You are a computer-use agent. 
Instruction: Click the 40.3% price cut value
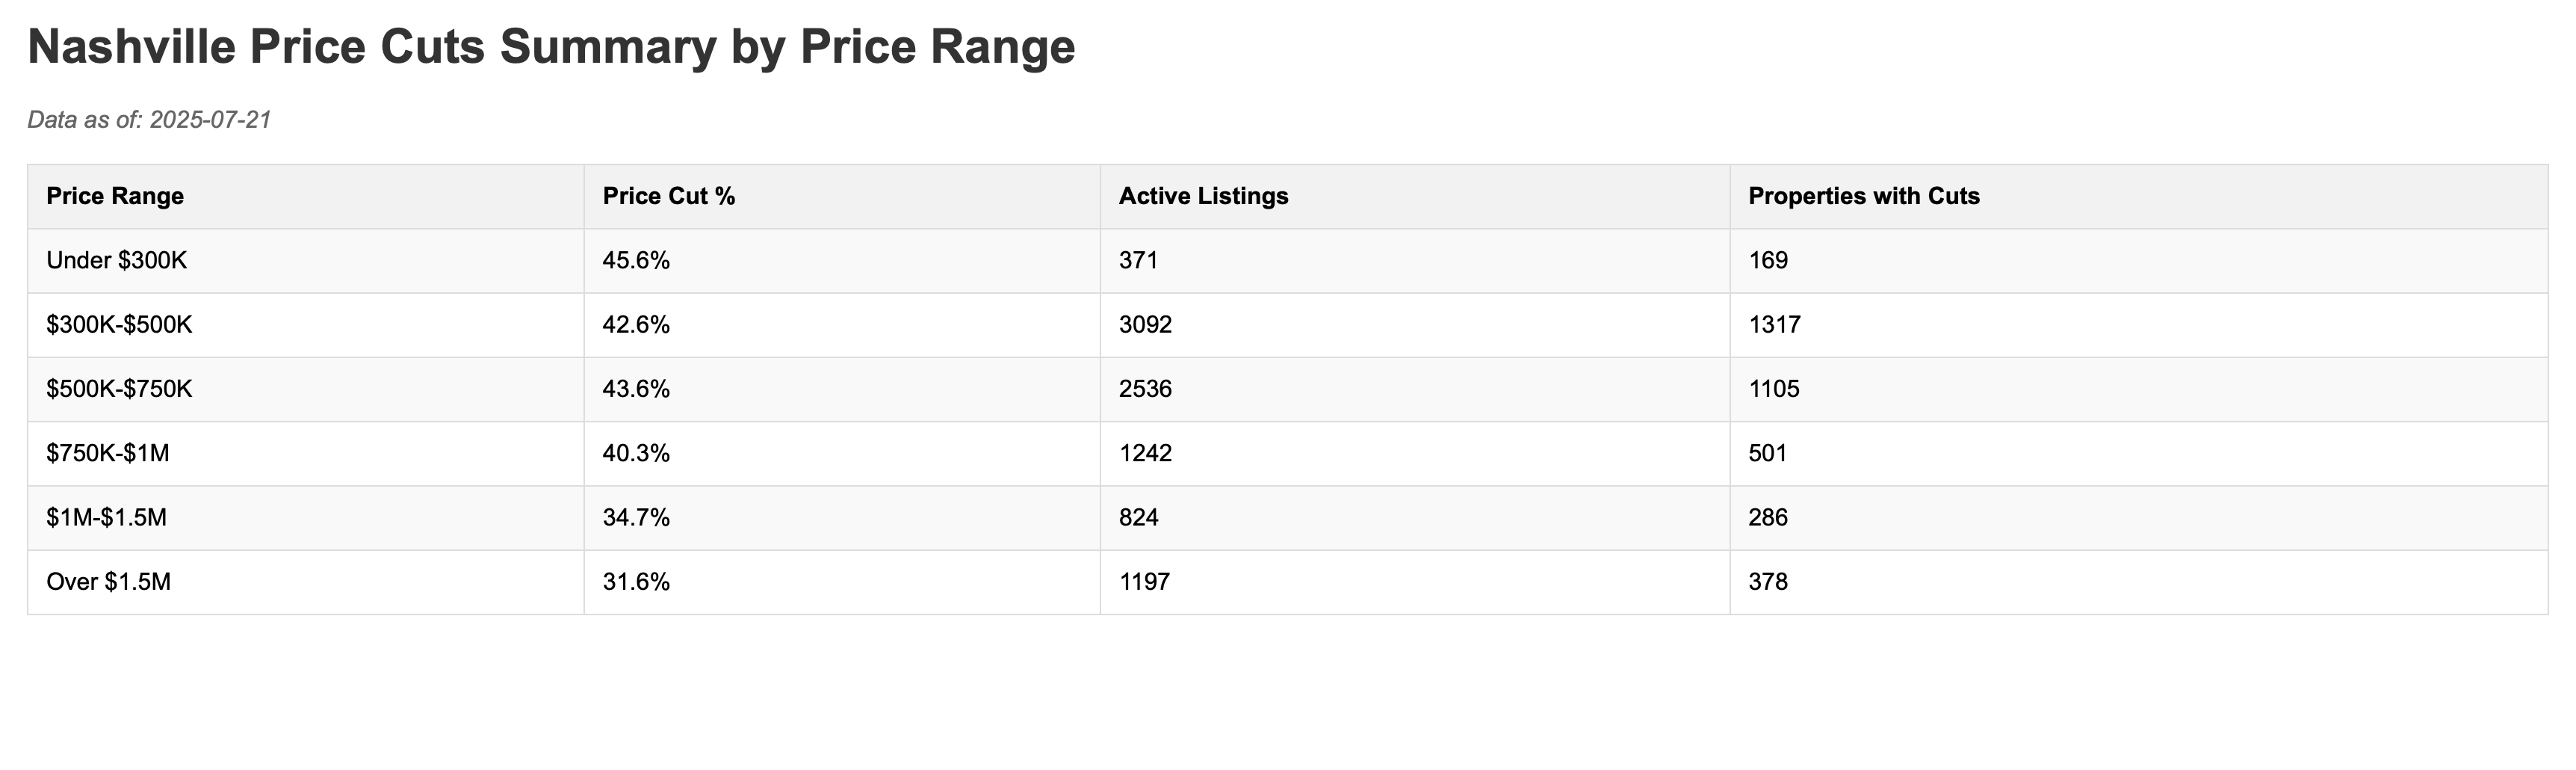tap(636, 453)
